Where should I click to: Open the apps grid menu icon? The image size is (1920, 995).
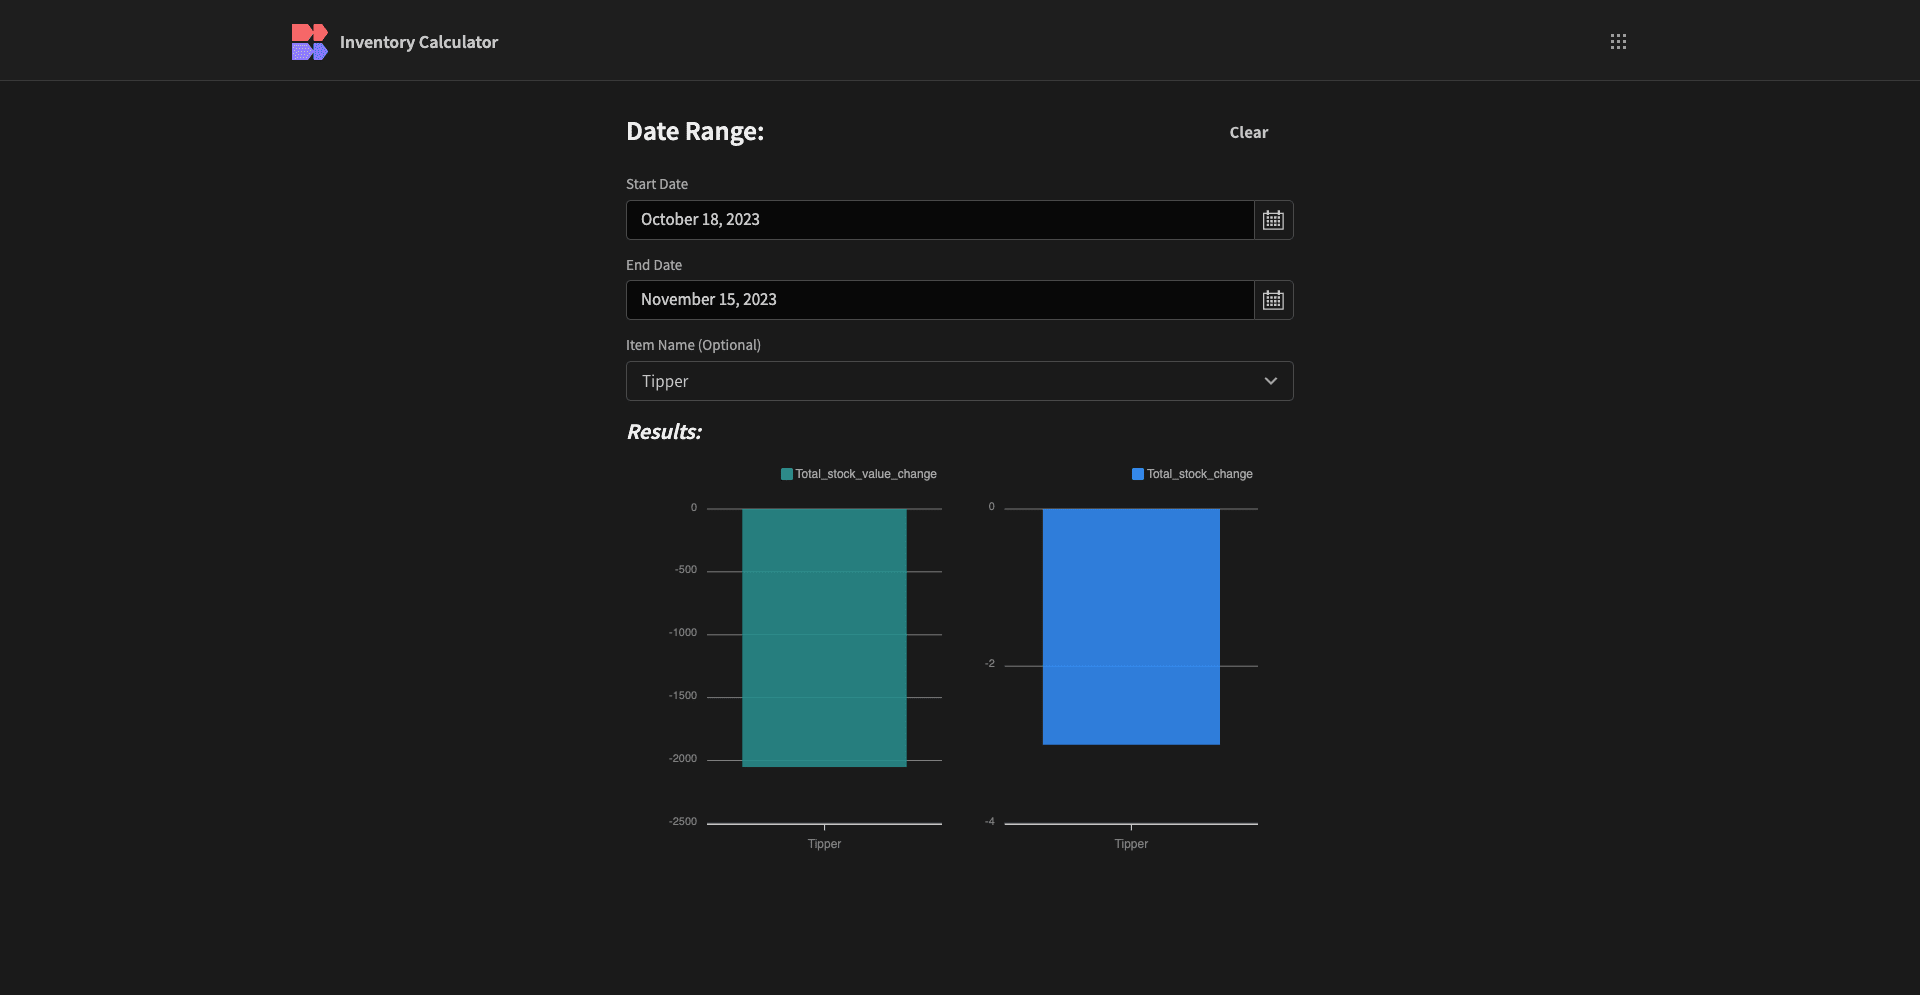1618,41
